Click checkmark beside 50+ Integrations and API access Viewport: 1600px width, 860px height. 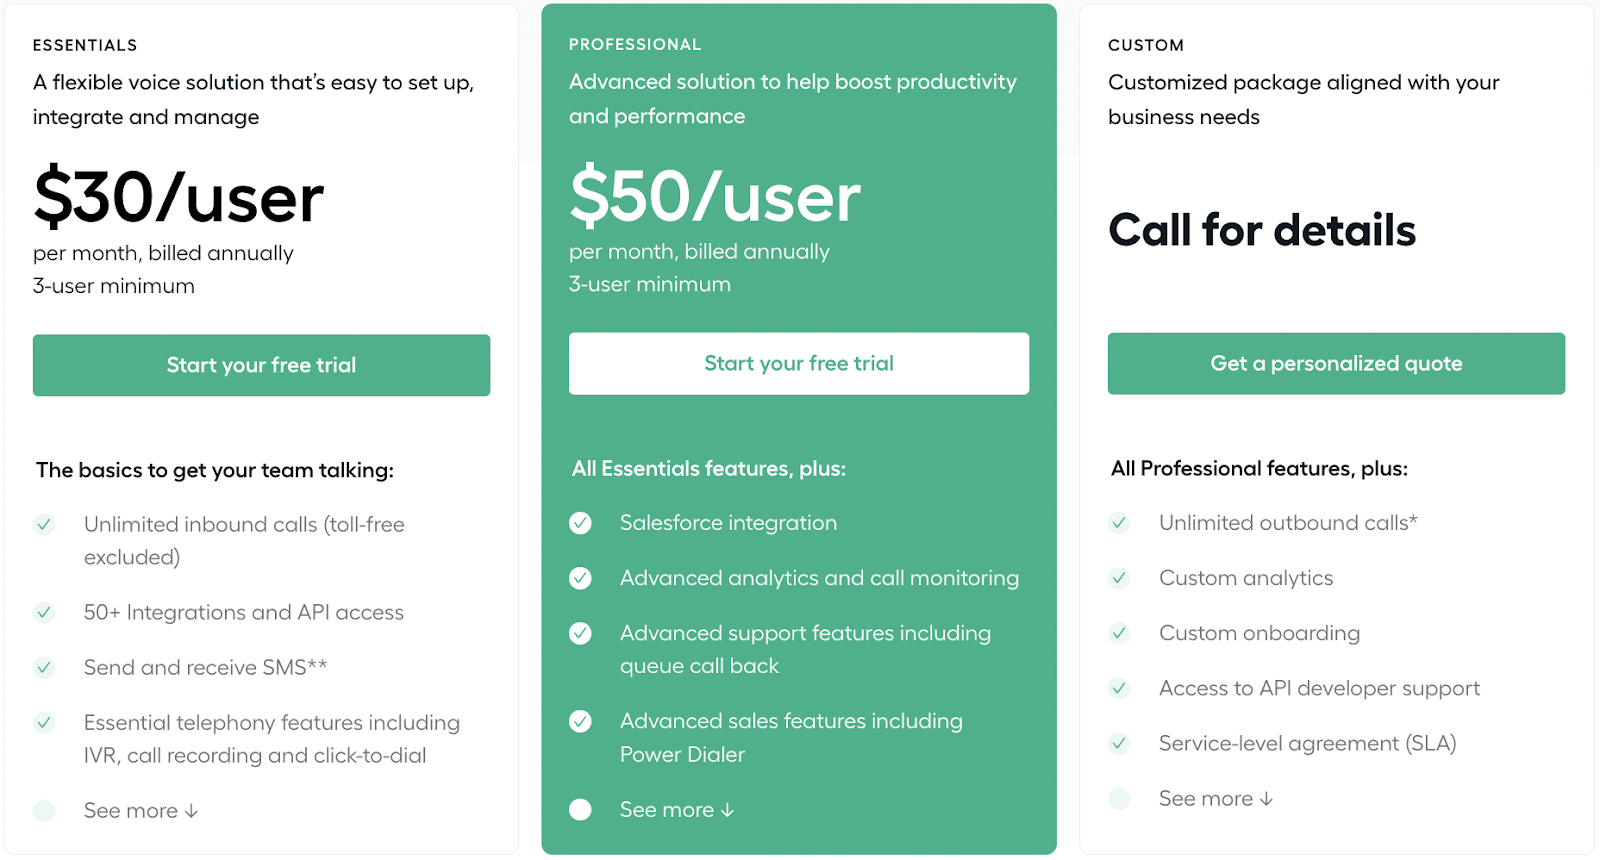coord(44,612)
